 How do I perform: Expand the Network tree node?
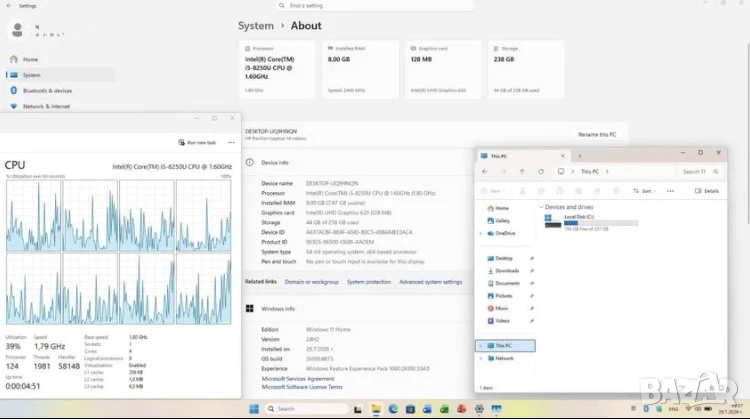point(481,358)
